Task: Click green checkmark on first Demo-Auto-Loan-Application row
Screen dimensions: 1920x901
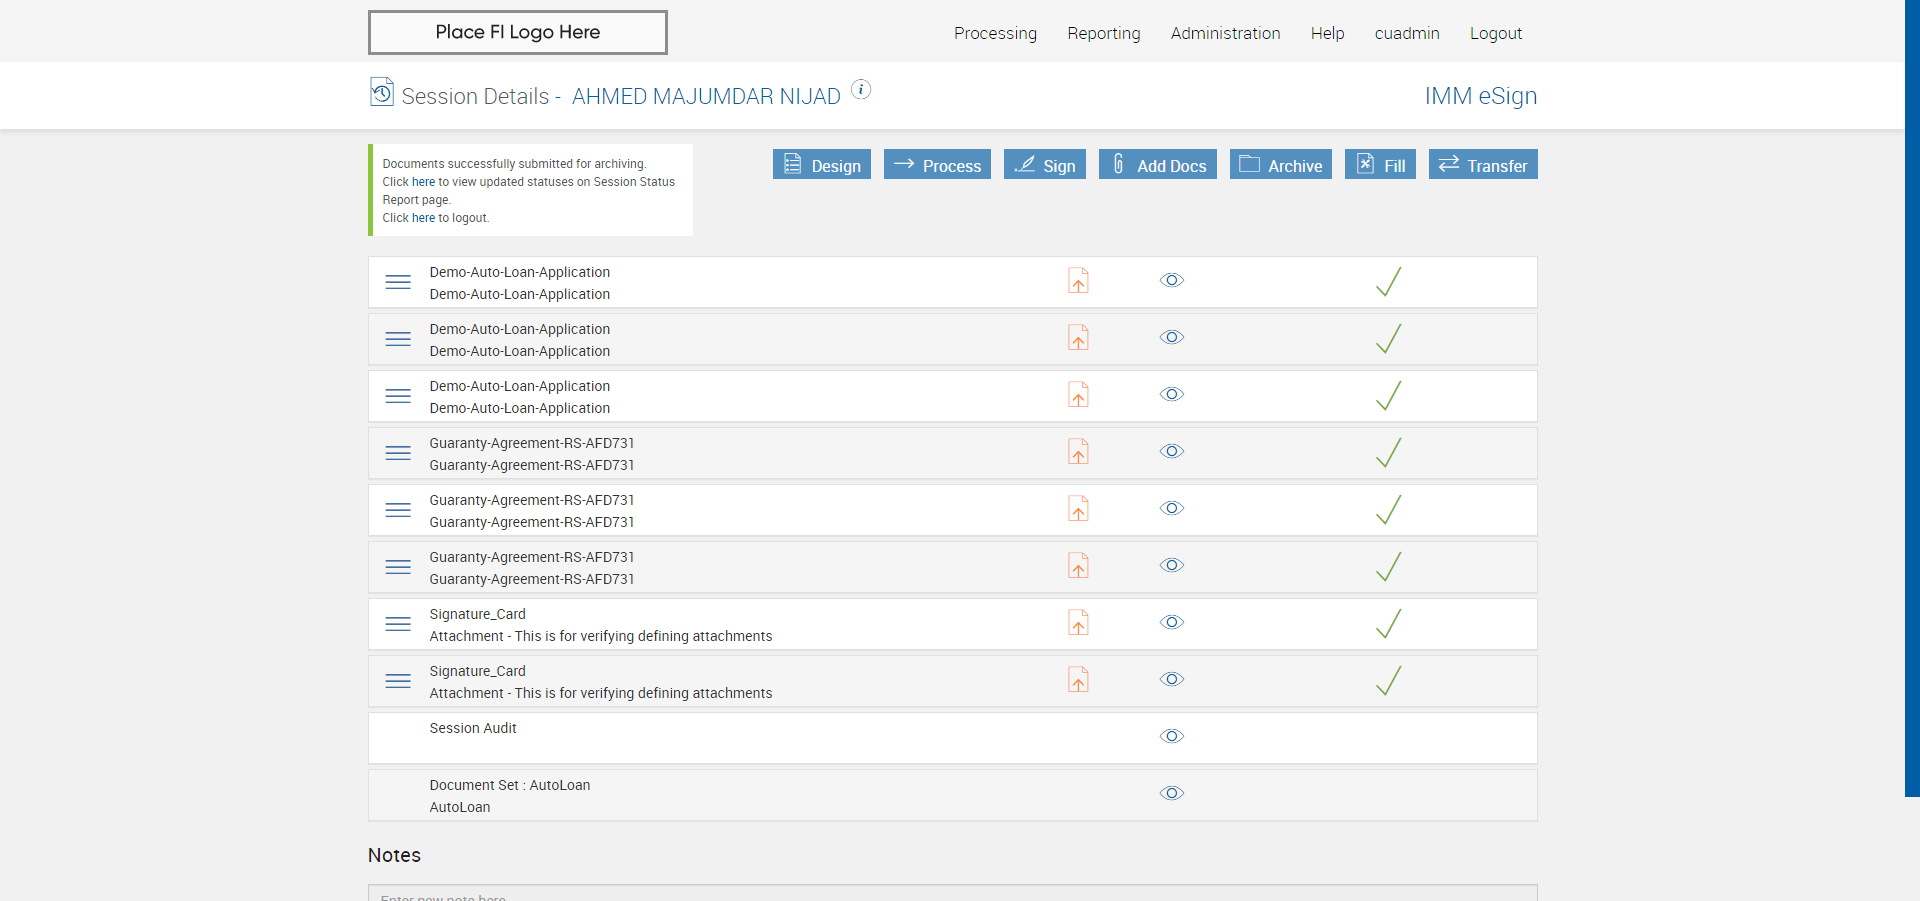Action: pos(1388,282)
